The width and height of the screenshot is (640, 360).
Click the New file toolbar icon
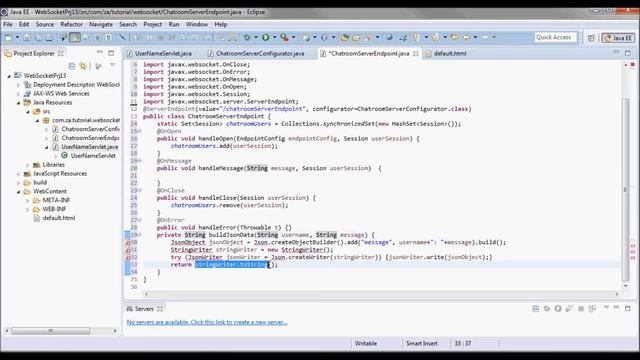(x=8, y=38)
